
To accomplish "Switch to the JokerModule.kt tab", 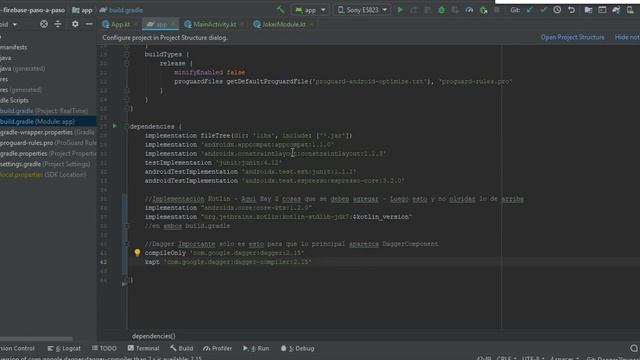I will tap(283, 24).
